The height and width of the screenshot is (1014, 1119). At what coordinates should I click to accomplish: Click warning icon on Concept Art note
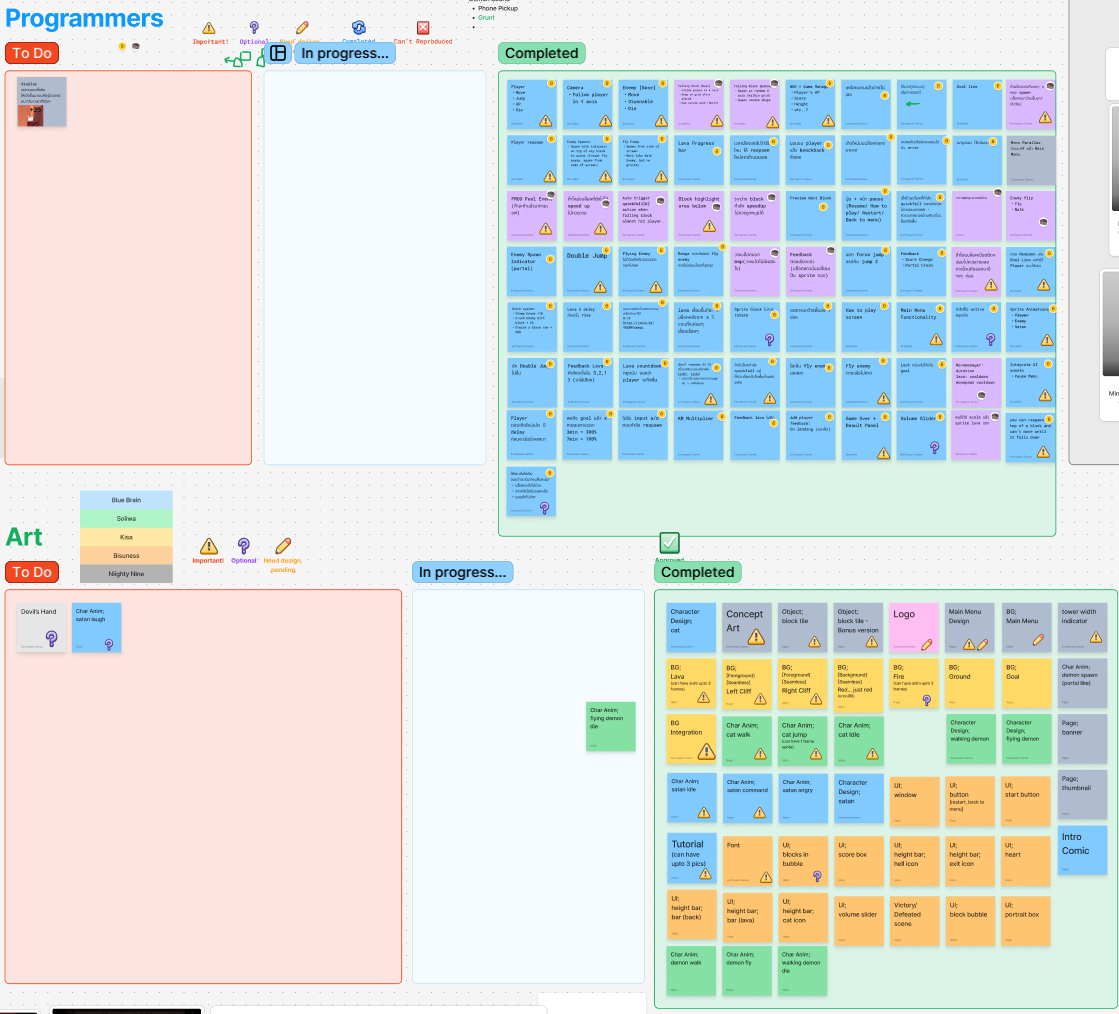(x=756, y=637)
